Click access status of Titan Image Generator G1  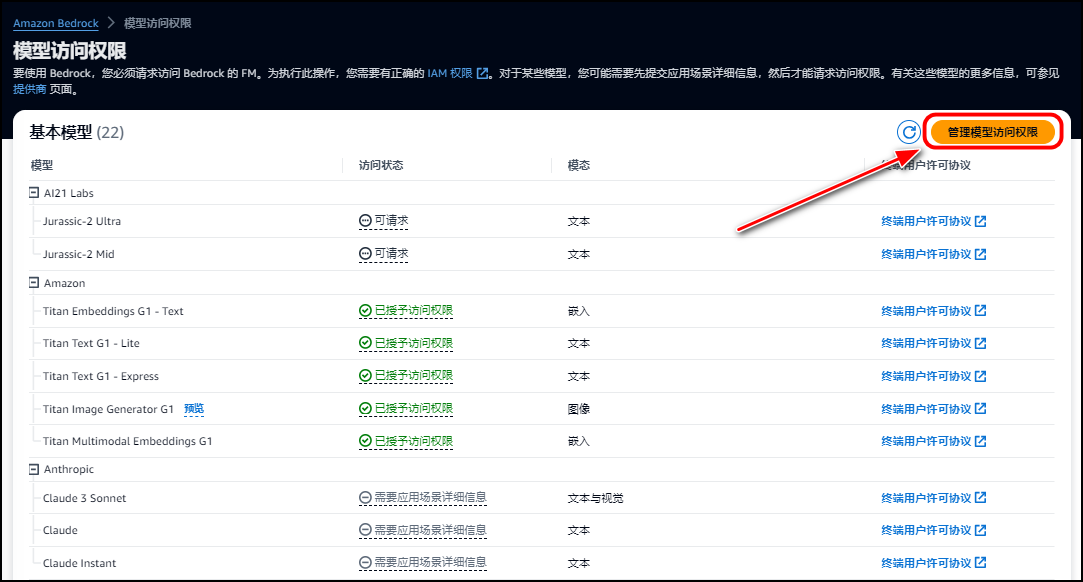tap(406, 409)
